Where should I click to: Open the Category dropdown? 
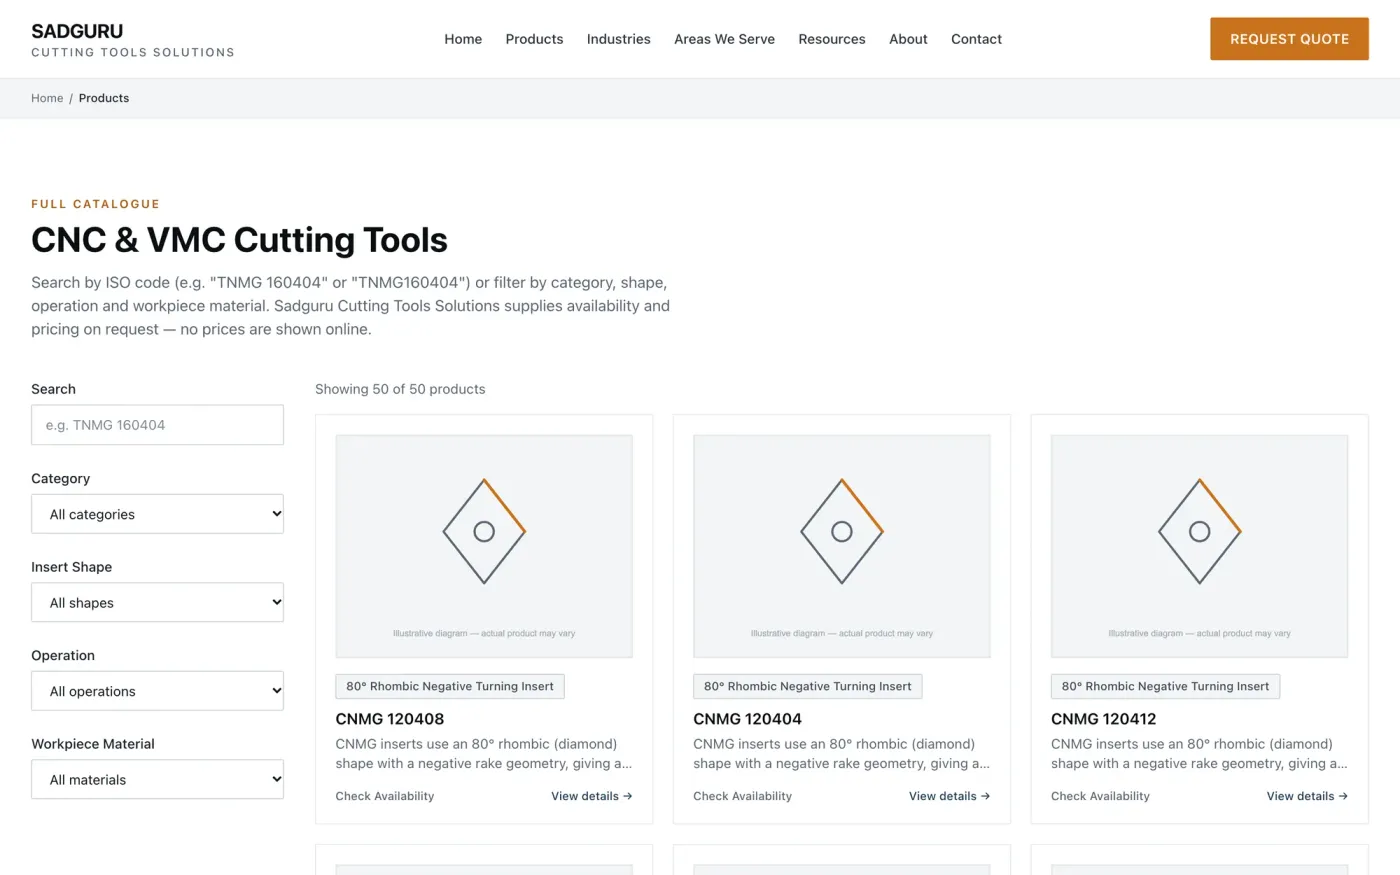coord(157,514)
